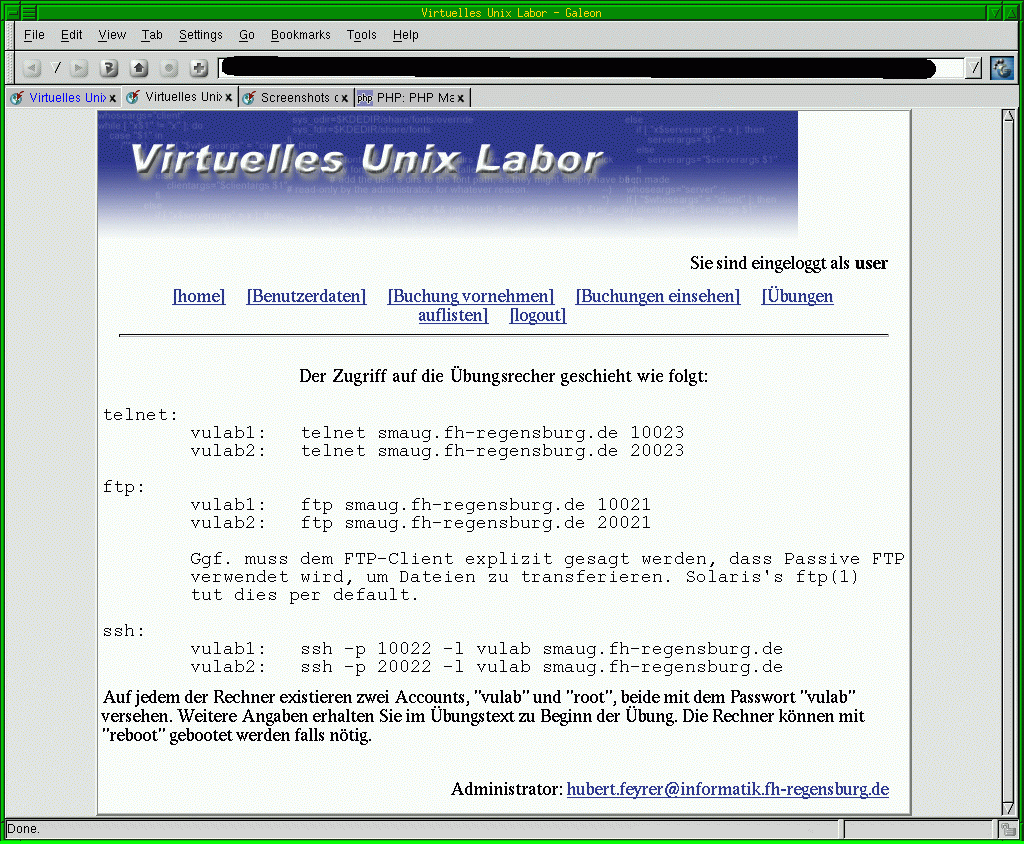Click the Screenshots tab favicon
The image size is (1024, 844).
click(248, 98)
